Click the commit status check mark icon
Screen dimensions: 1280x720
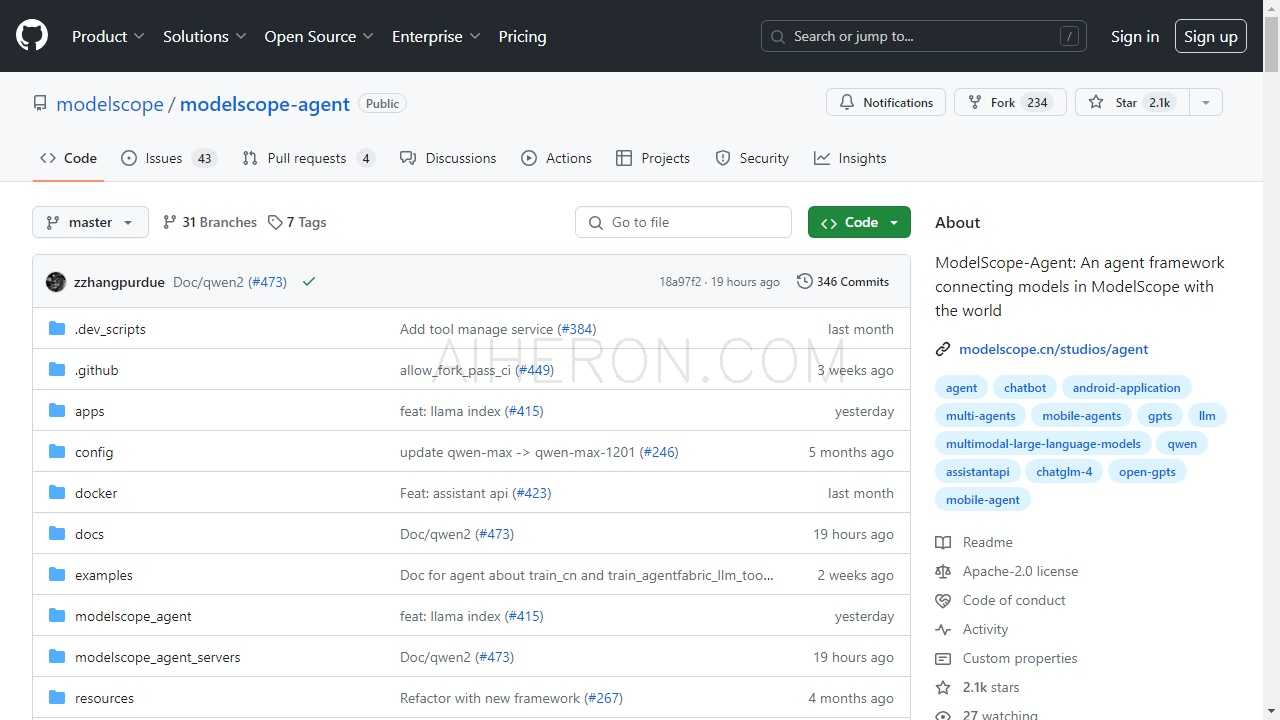309,282
